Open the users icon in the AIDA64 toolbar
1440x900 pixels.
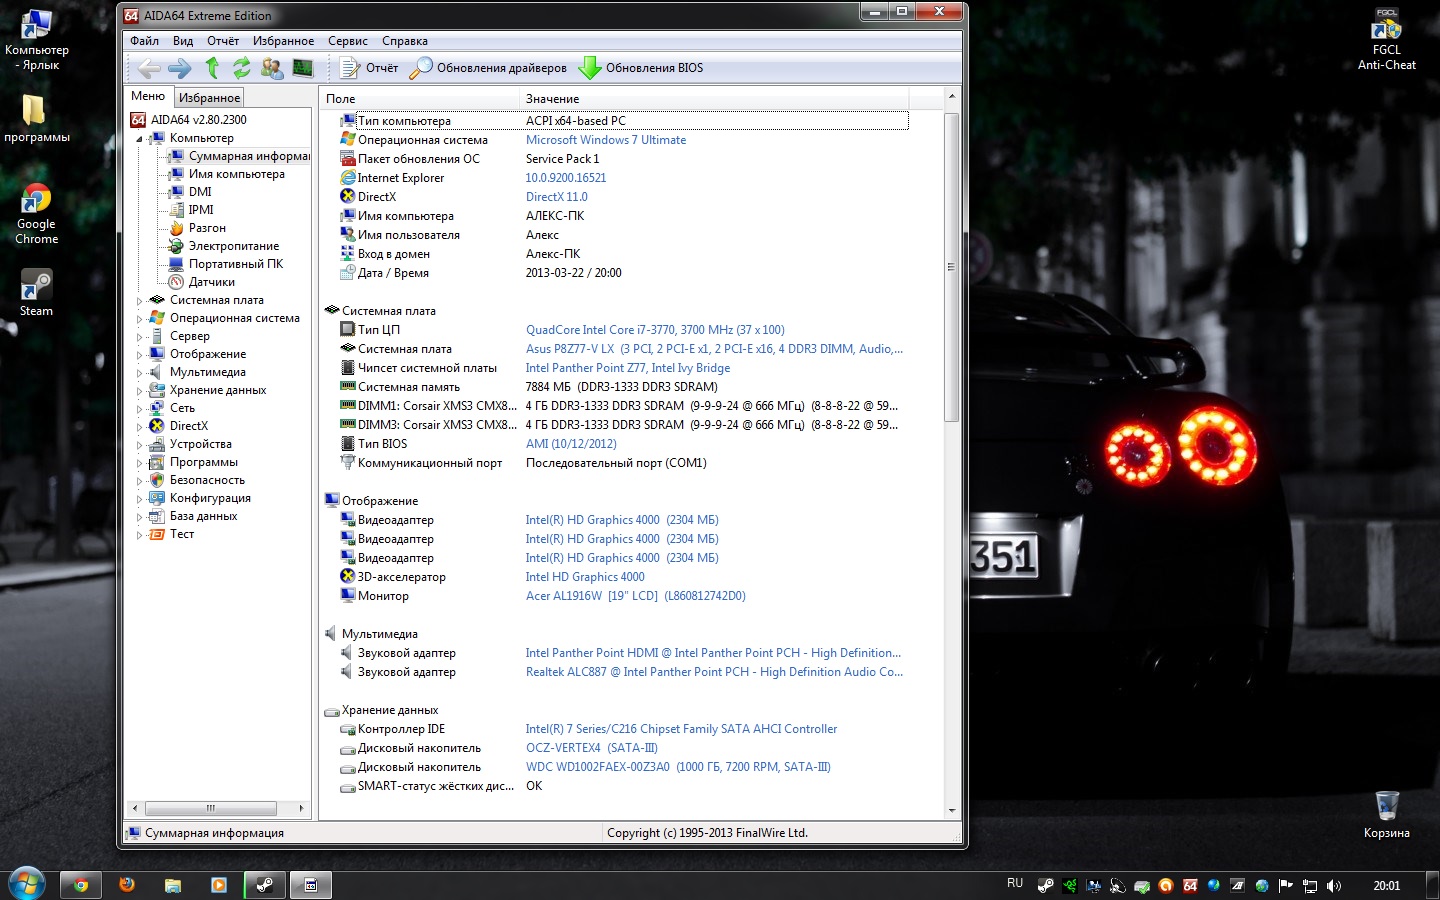[272, 68]
